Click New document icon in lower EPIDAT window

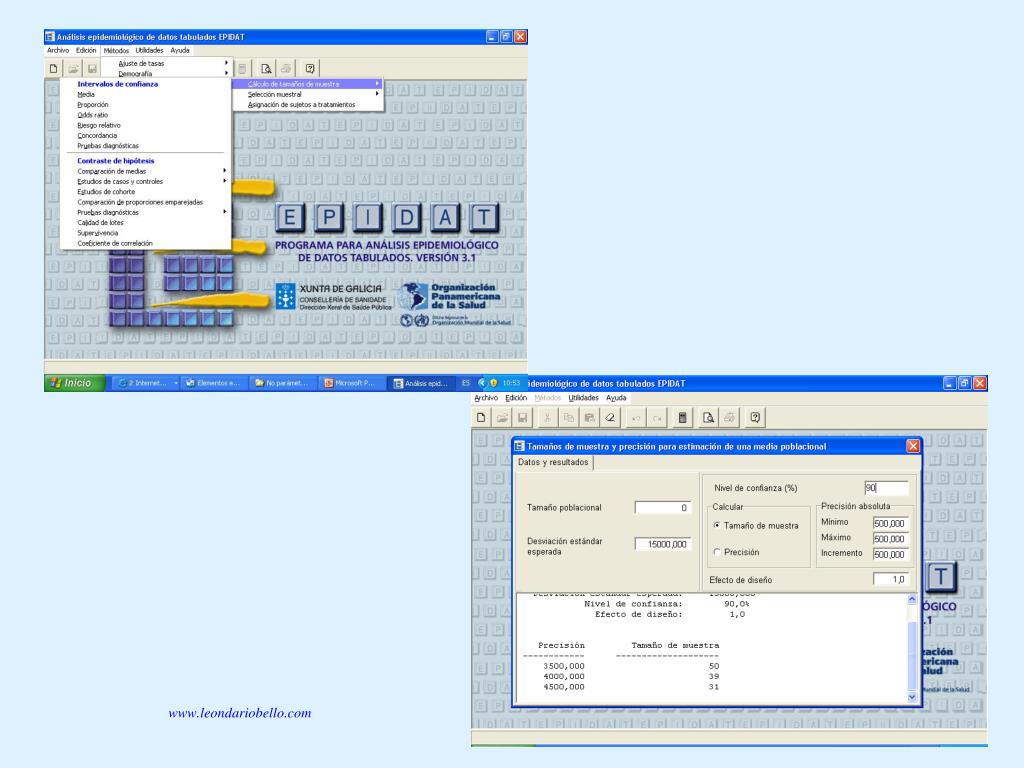coord(481,417)
